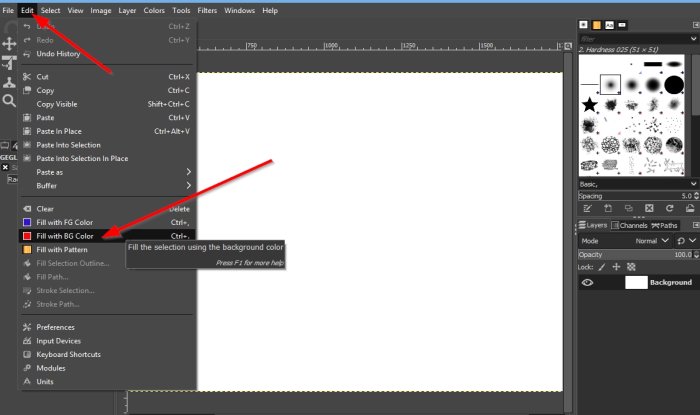This screenshot has width=700, height=415.
Task: Expand the brush filter dropdown
Action: coord(693,39)
